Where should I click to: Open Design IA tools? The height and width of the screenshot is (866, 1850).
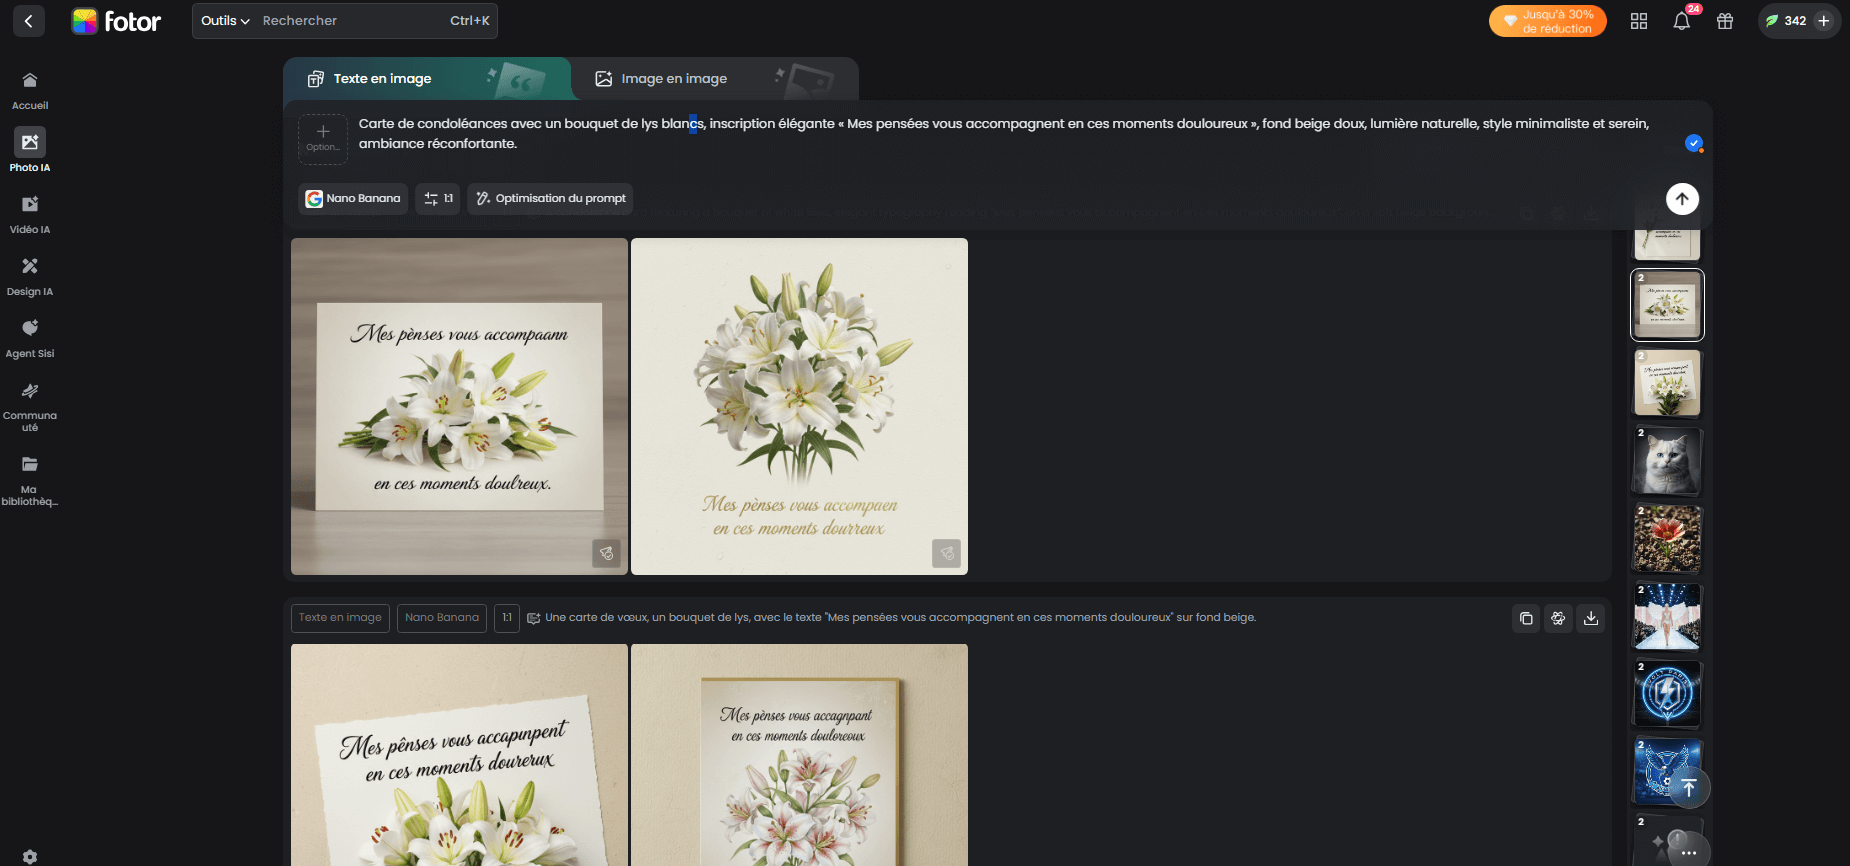click(30, 274)
